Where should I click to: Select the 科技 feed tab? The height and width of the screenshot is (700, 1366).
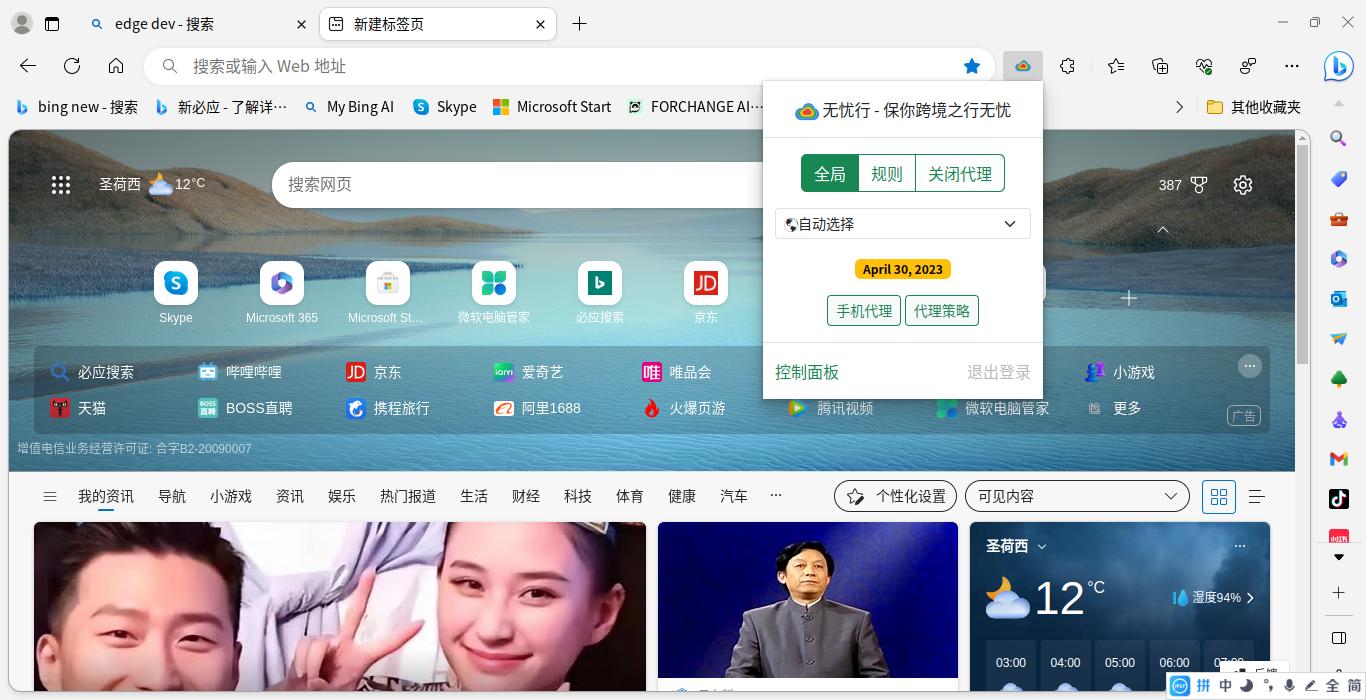tap(578, 496)
